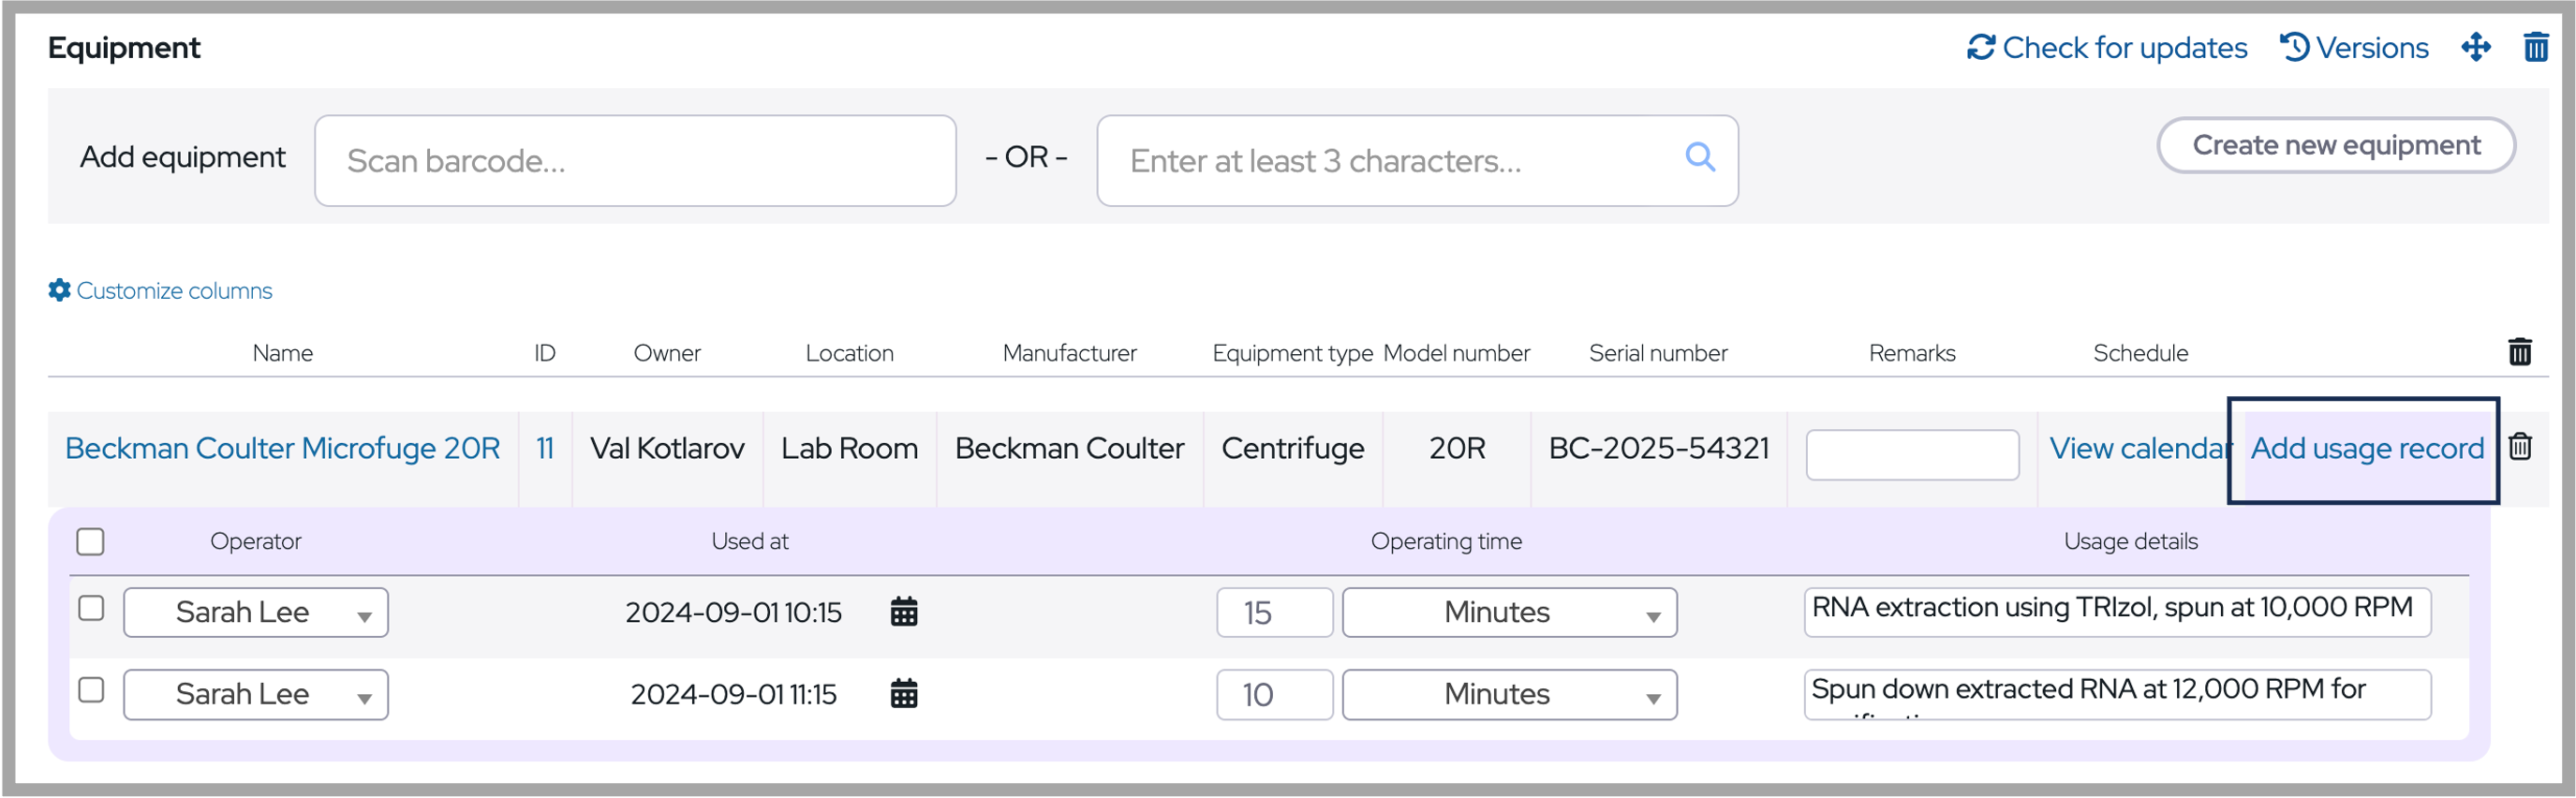This screenshot has height=798, width=2576.
Task: Open calendar picker for 2024-09-01 10:15
Action: coord(903,612)
